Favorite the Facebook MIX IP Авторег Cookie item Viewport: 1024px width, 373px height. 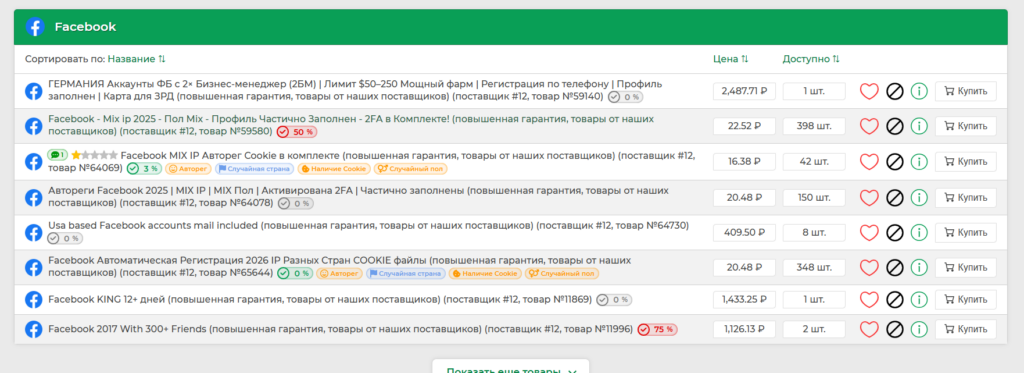[x=869, y=162]
